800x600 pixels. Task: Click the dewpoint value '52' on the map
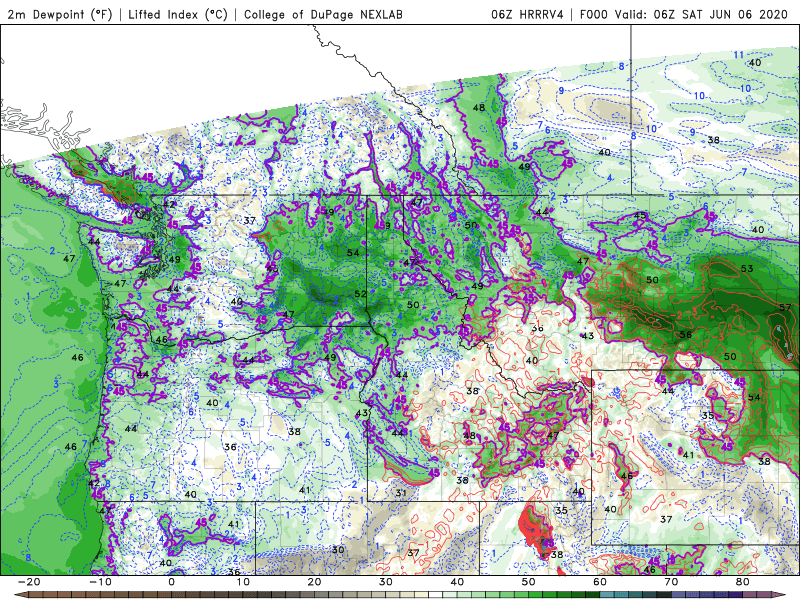pos(360,294)
